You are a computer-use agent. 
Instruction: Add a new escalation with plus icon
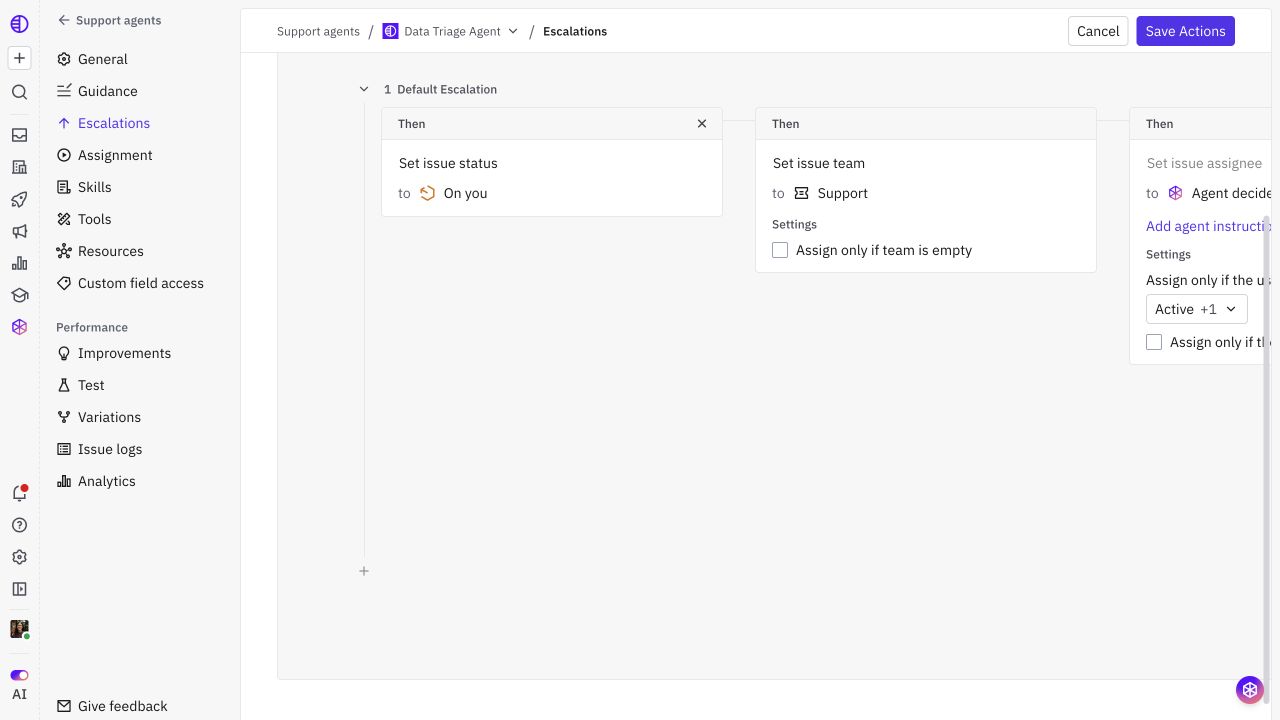tap(364, 571)
